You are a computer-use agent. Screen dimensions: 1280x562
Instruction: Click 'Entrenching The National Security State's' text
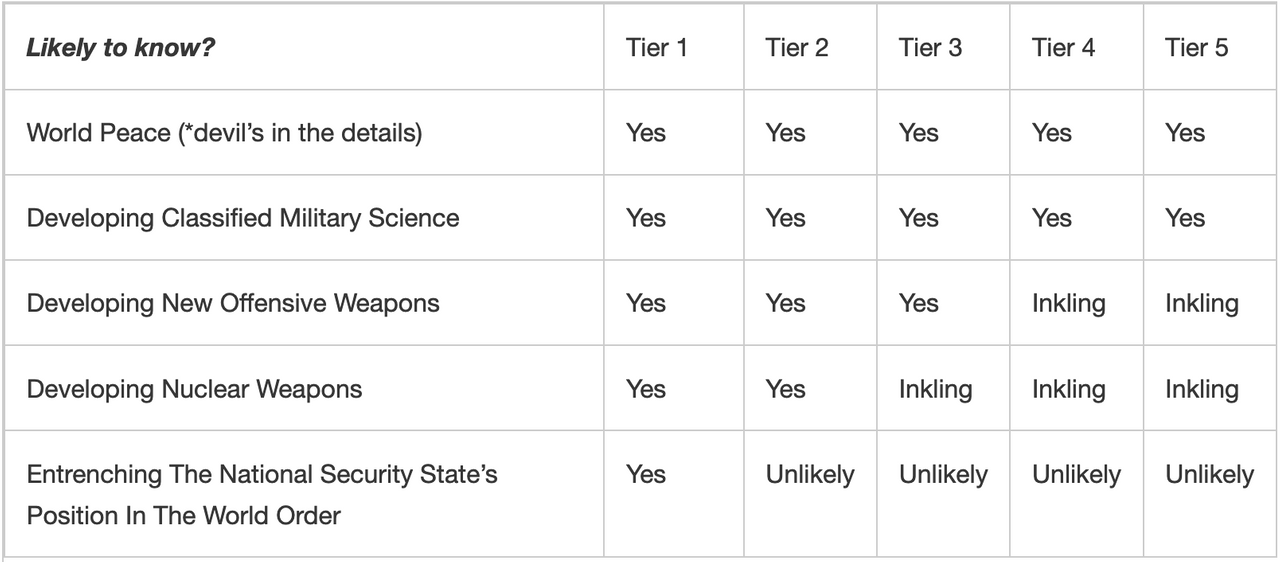(x=262, y=474)
